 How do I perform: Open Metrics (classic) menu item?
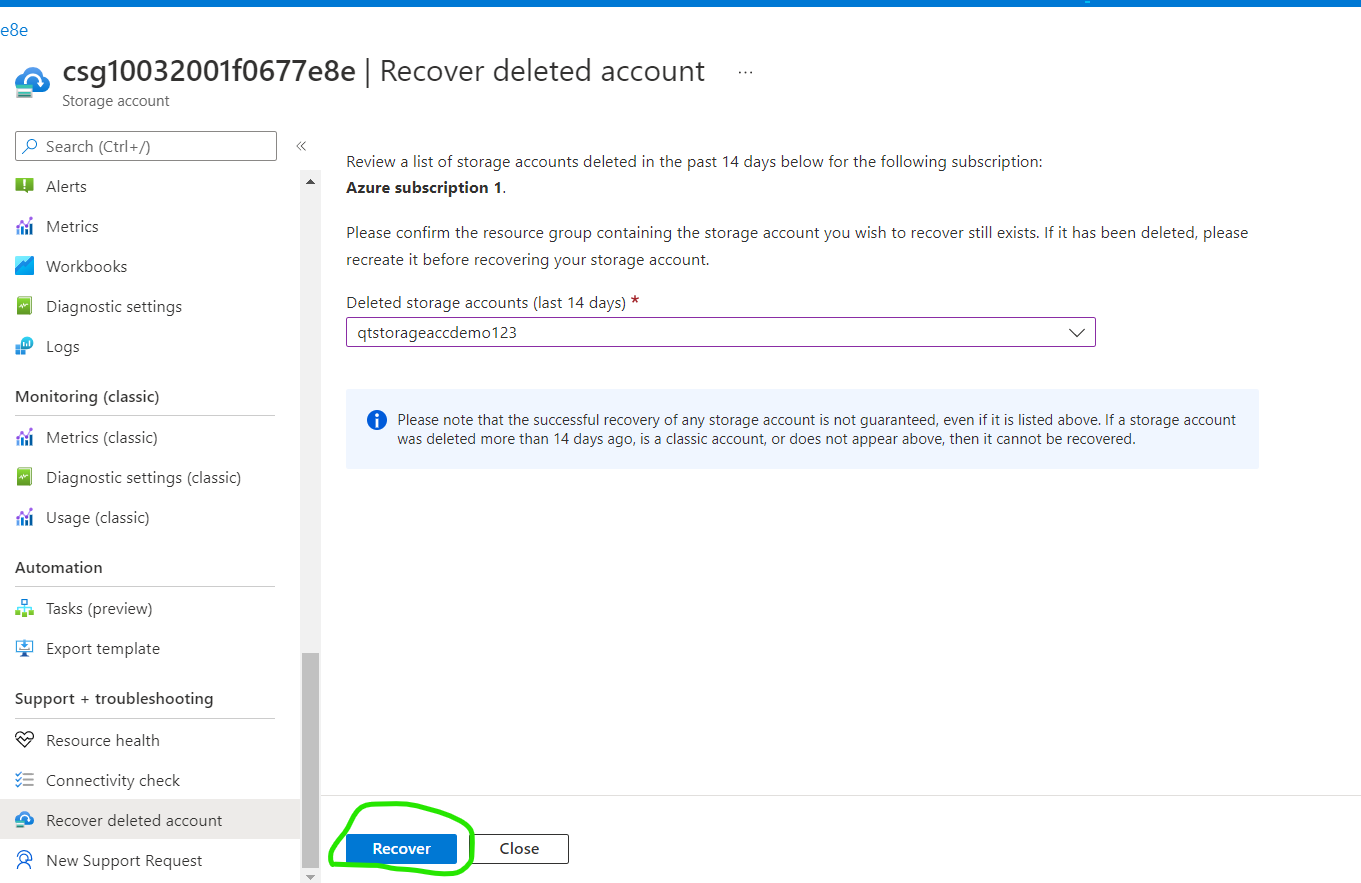tap(101, 437)
